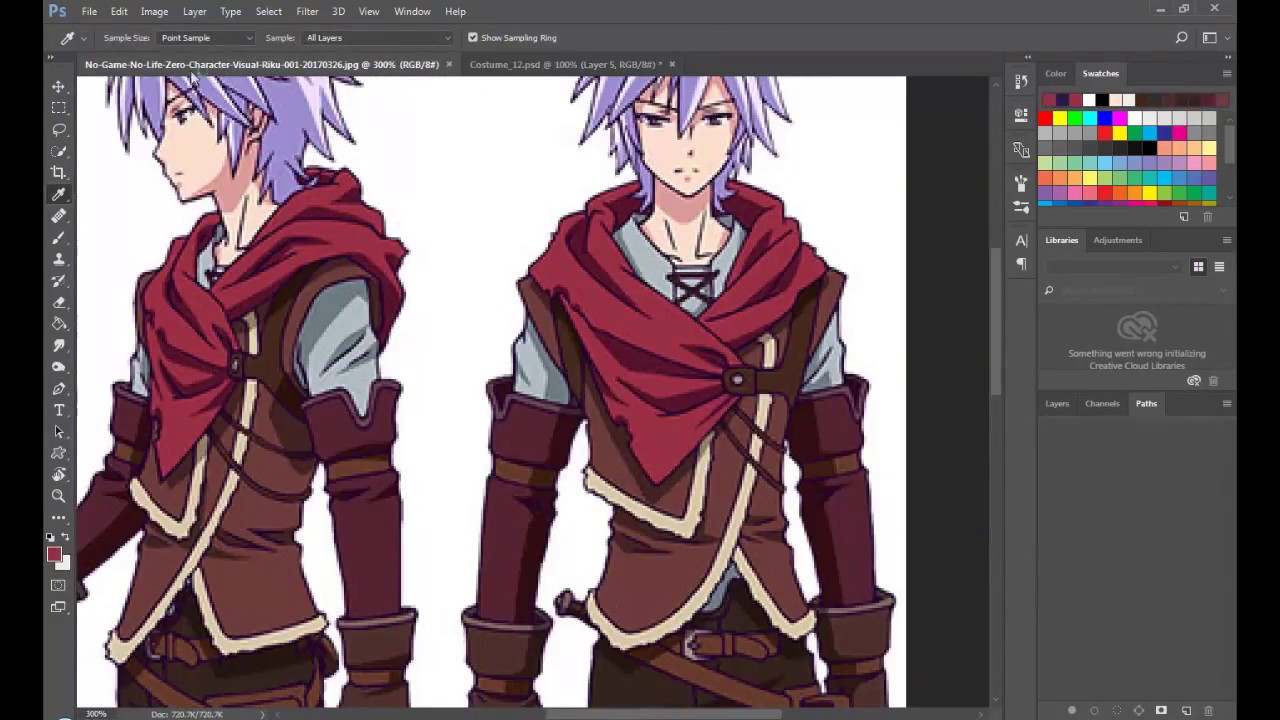Select the Brush tool
1280x720 pixels.
point(59,238)
